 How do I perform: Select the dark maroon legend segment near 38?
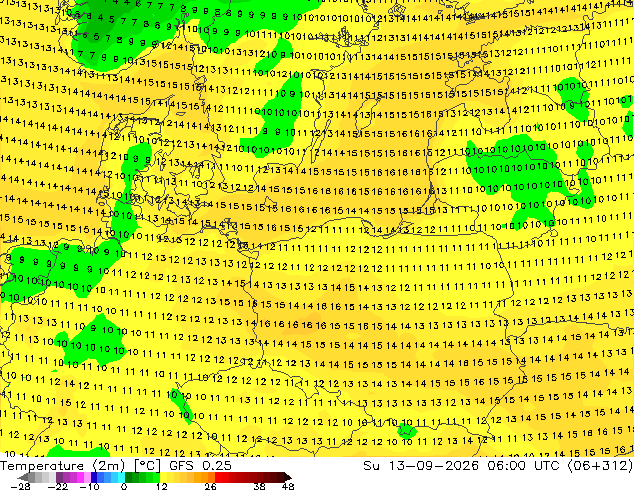(260, 477)
